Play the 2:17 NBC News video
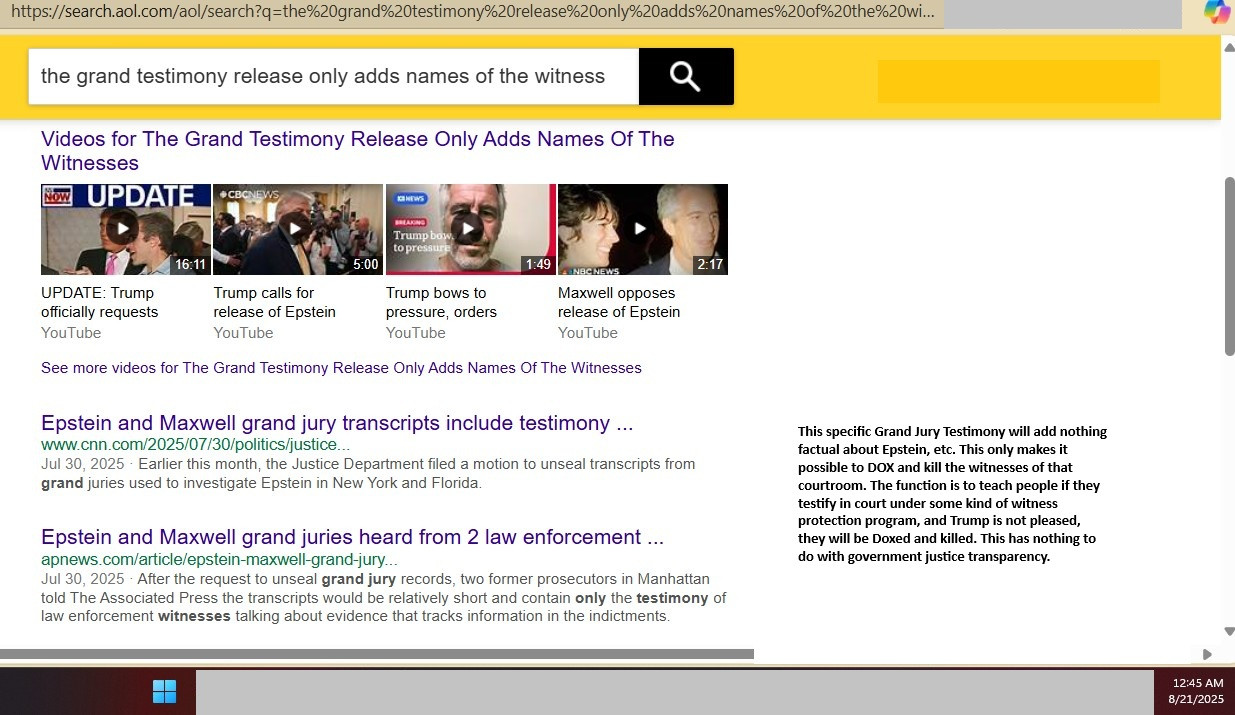The height and width of the screenshot is (715, 1235). click(643, 229)
